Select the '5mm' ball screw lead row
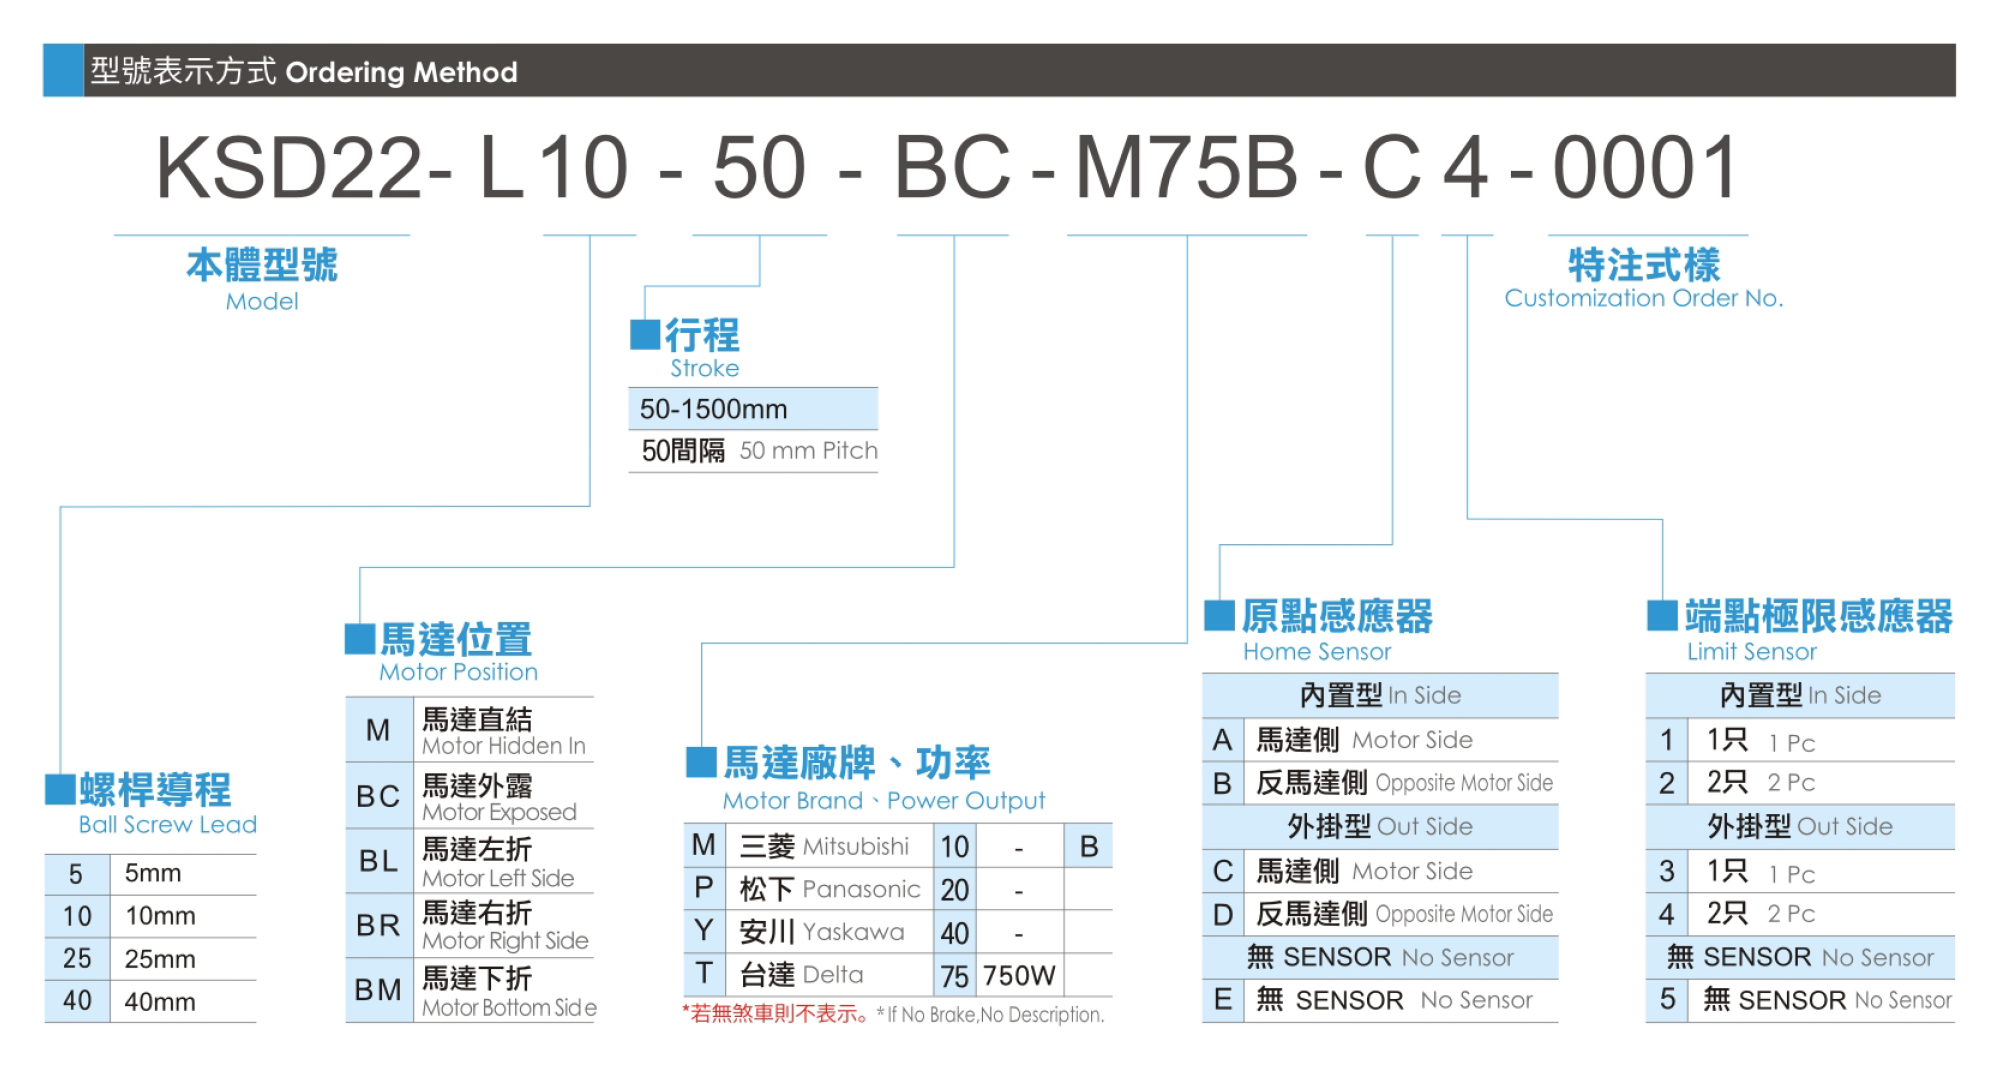2000x1080 pixels. [150, 874]
